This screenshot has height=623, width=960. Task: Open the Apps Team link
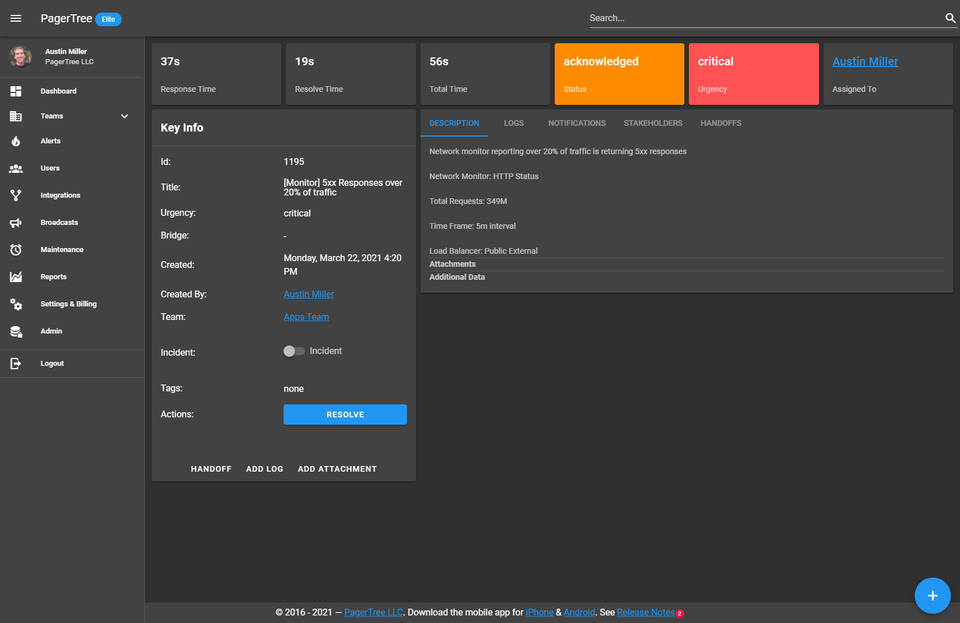(x=306, y=317)
